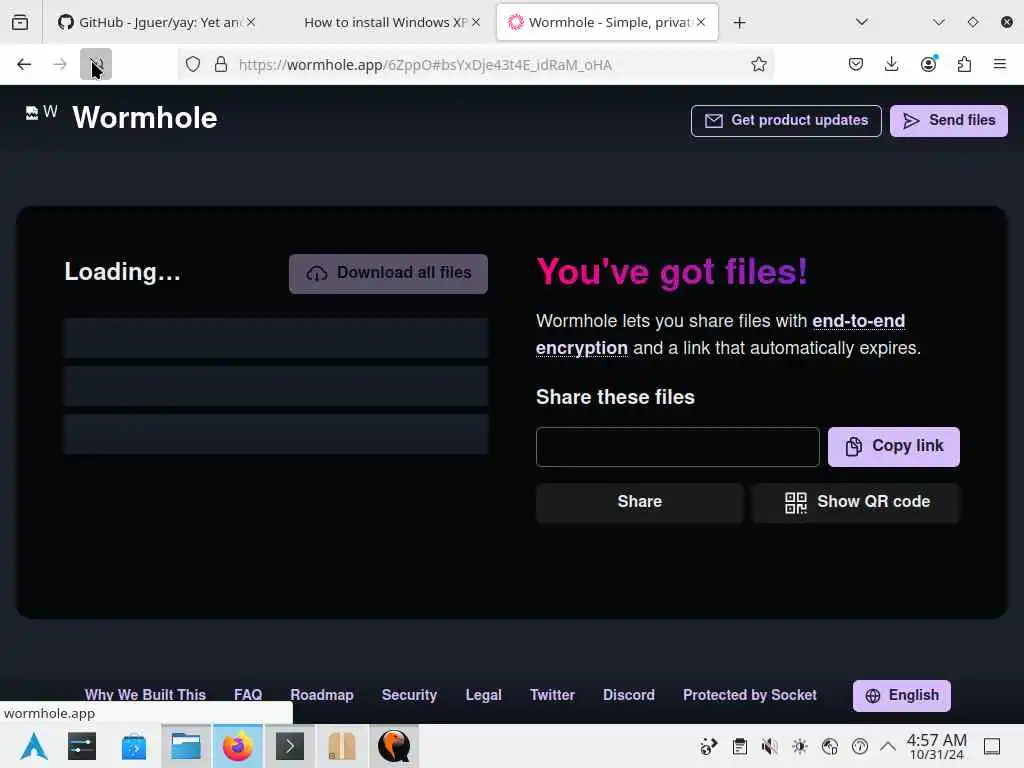This screenshot has width=1024, height=768.
Task: Open the archive package taskbar icon
Action: pos(342,746)
